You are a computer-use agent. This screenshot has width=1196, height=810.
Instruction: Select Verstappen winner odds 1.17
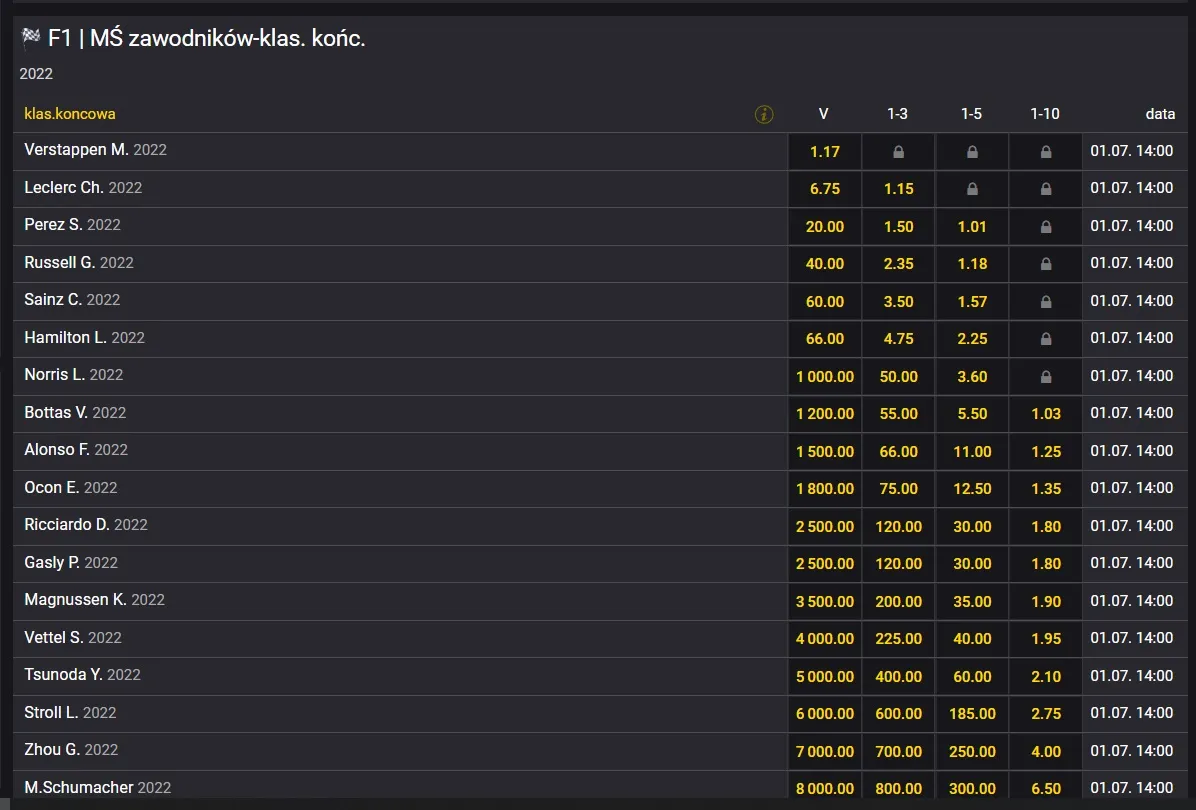[825, 152]
